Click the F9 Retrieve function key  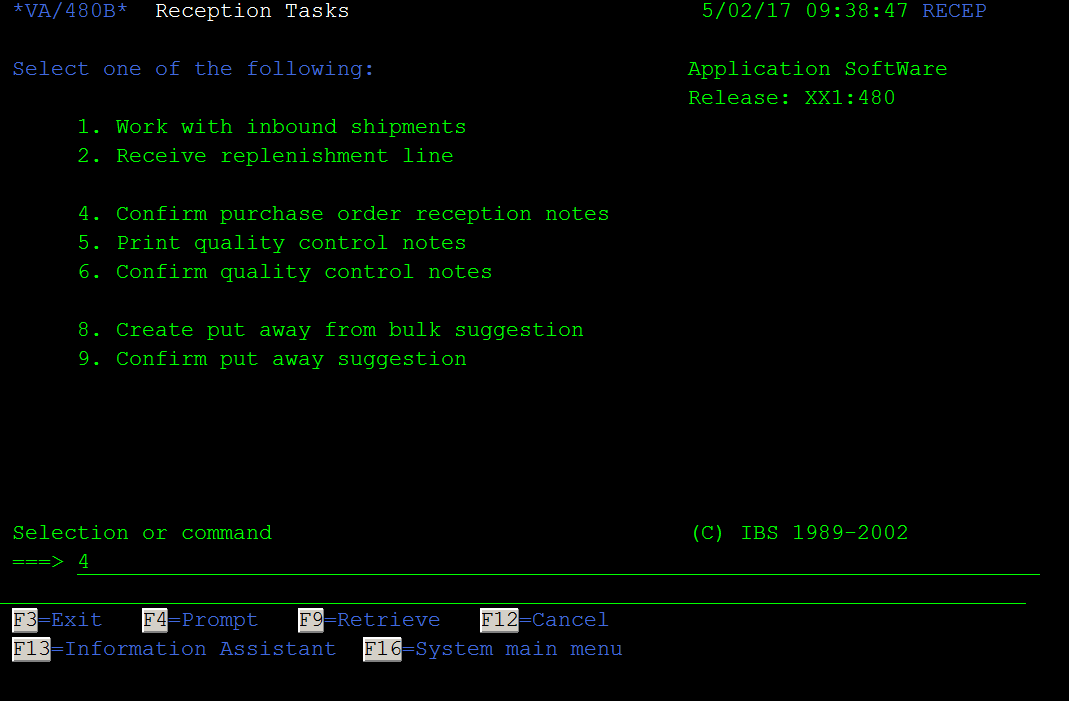point(370,620)
